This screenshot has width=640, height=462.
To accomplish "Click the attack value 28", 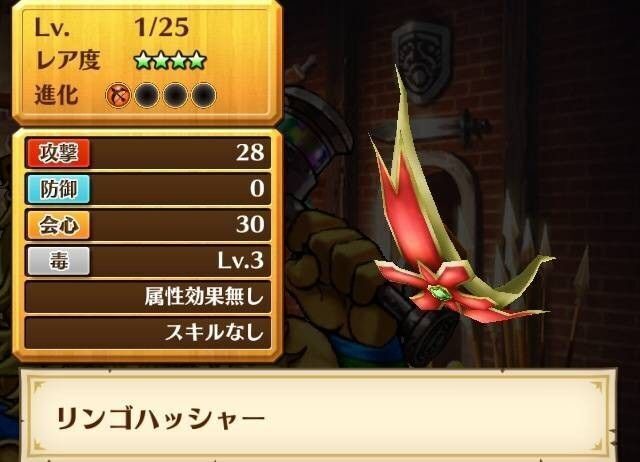I will 250,153.
